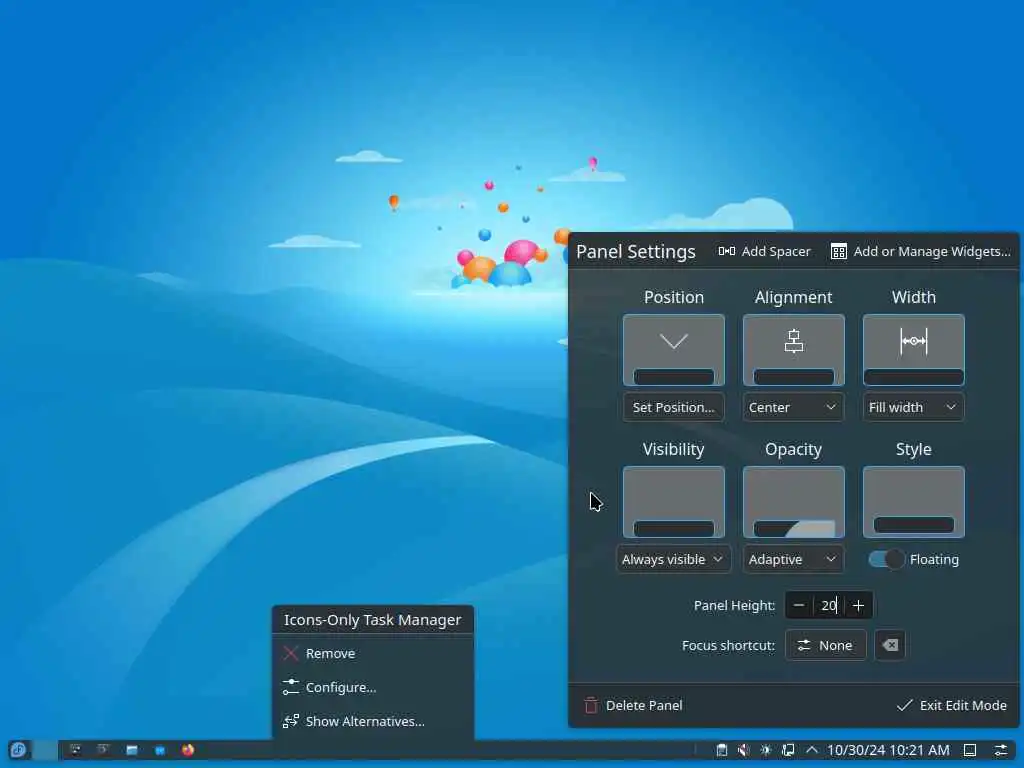The height and width of the screenshot is (768, 1024).
Task: Expand the hidden system tray icons arrow
Action: (x=811, y=750)
